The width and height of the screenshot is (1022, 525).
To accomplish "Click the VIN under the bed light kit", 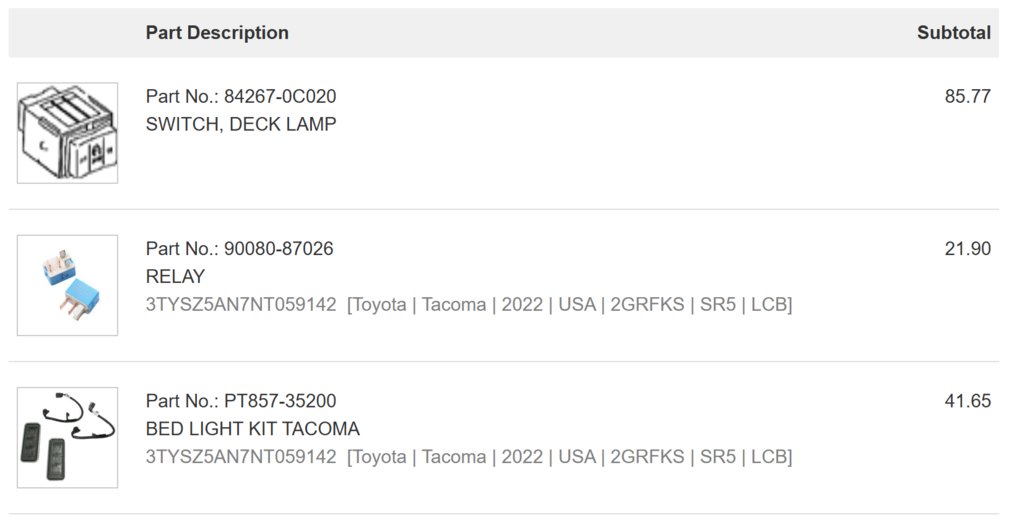I will tap(241, 457).
